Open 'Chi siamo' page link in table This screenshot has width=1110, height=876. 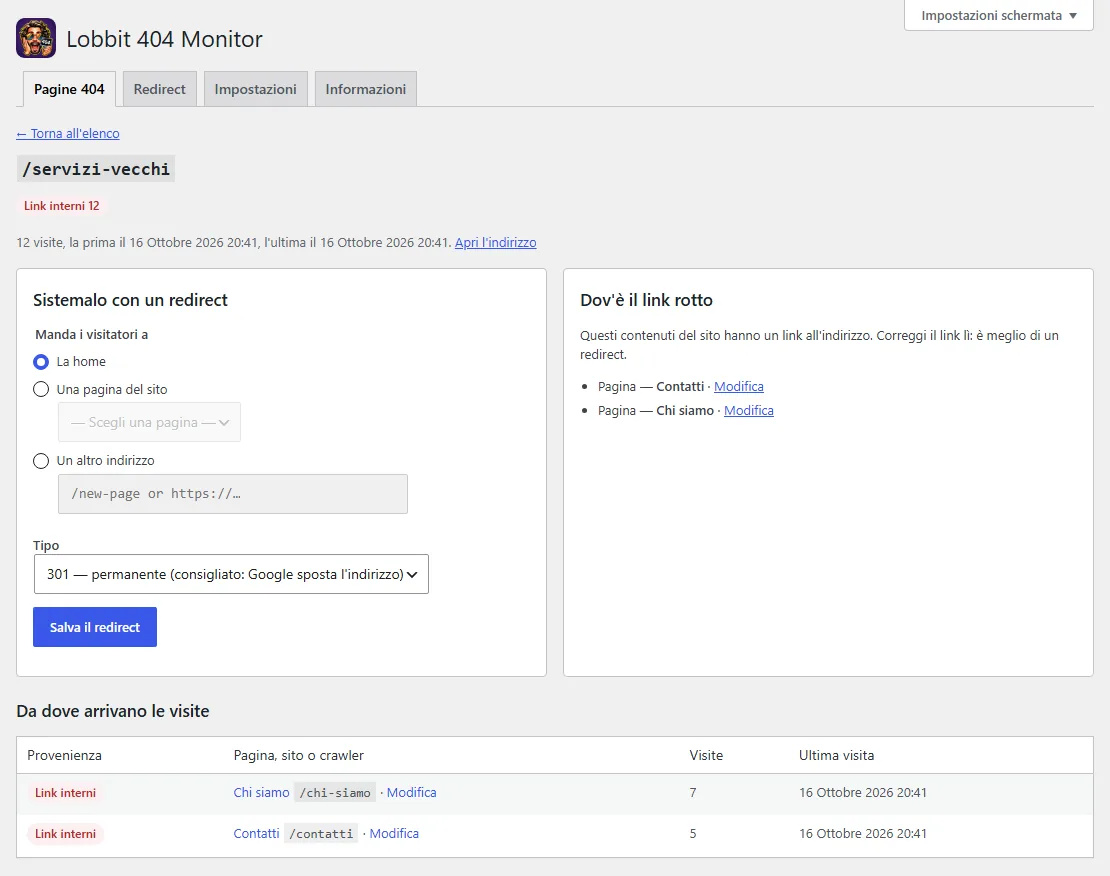click(261, 792)
